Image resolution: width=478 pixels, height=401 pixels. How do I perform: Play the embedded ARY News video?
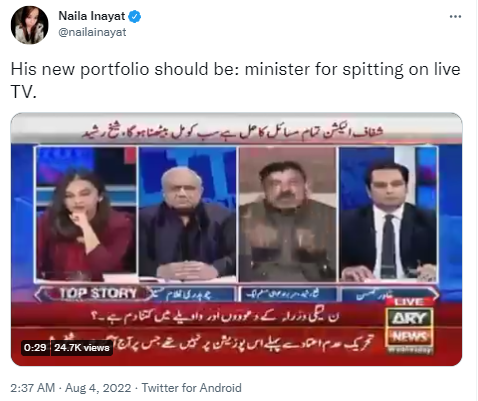click(x=236, y=239)
